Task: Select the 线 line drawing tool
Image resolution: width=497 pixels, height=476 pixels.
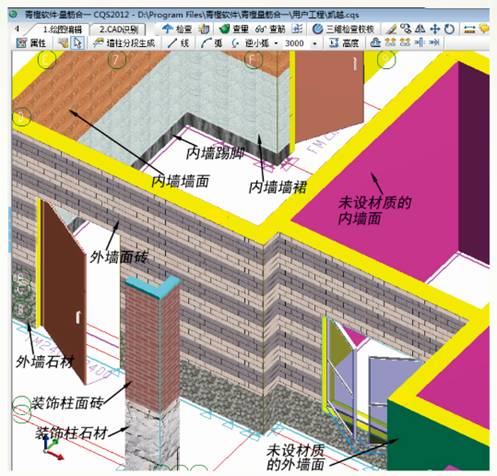Action: pos(178,43)
